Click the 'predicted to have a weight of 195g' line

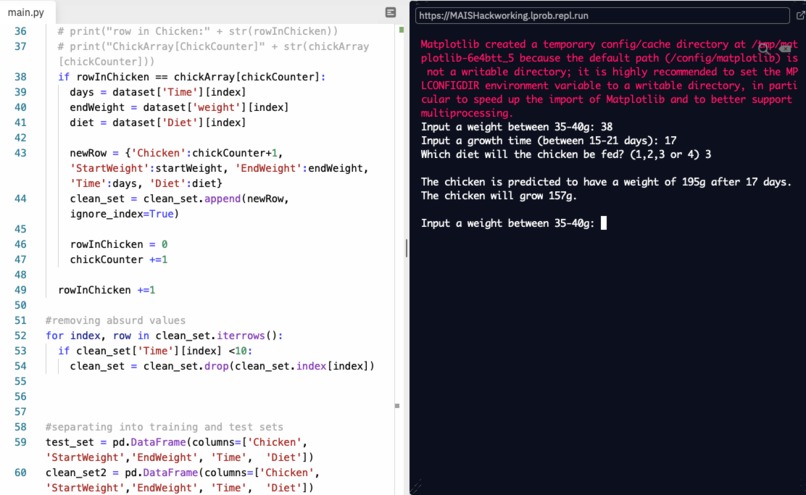[x=606, y=181]
